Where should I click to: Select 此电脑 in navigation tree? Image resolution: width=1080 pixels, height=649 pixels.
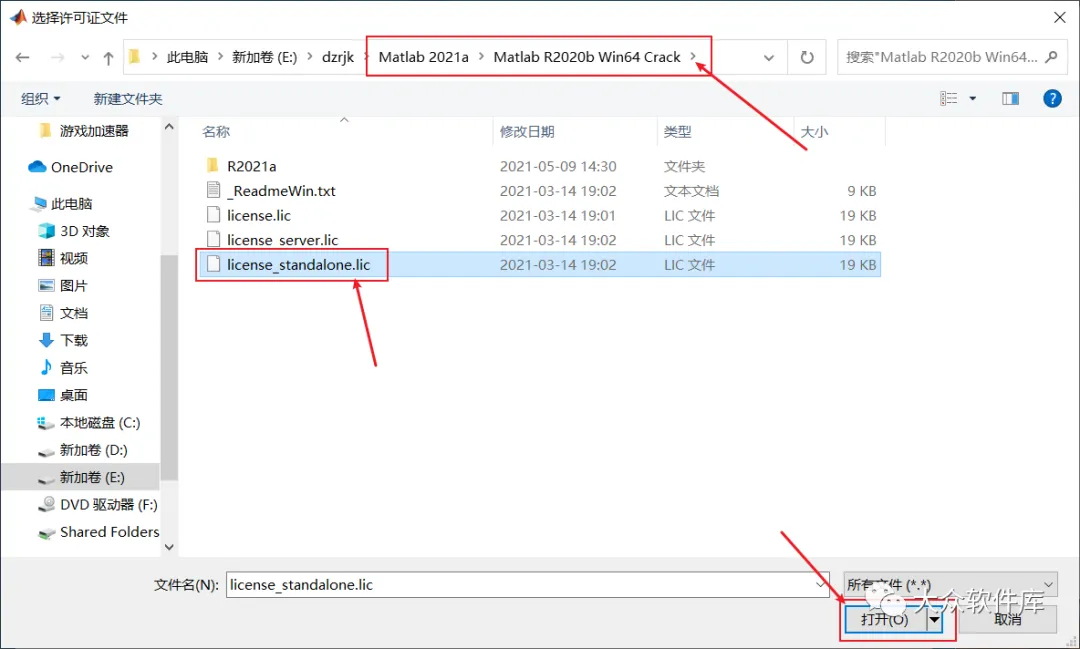71,204
